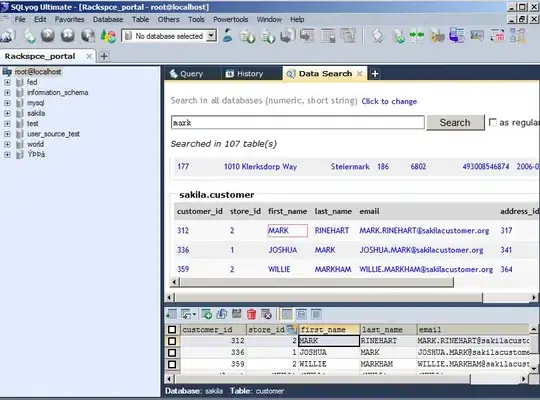Open the schema synchronization green arrows icon
This screenshot has height=400, width=540.
[417, 36]
